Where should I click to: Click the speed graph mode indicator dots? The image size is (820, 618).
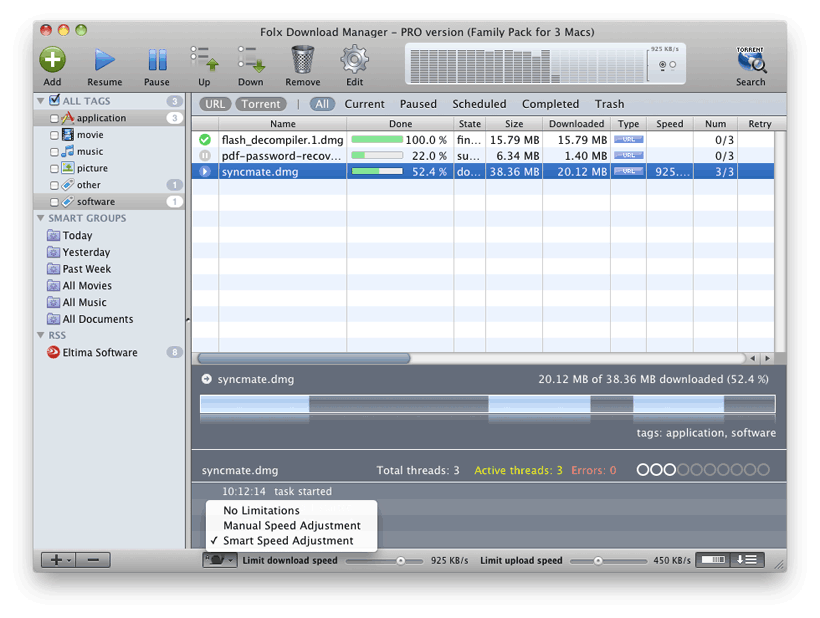[667, 65]
